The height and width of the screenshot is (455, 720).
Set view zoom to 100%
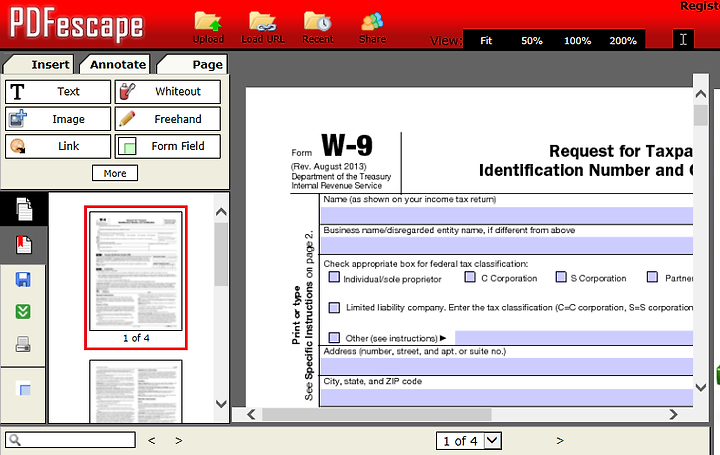pos(577,40)
